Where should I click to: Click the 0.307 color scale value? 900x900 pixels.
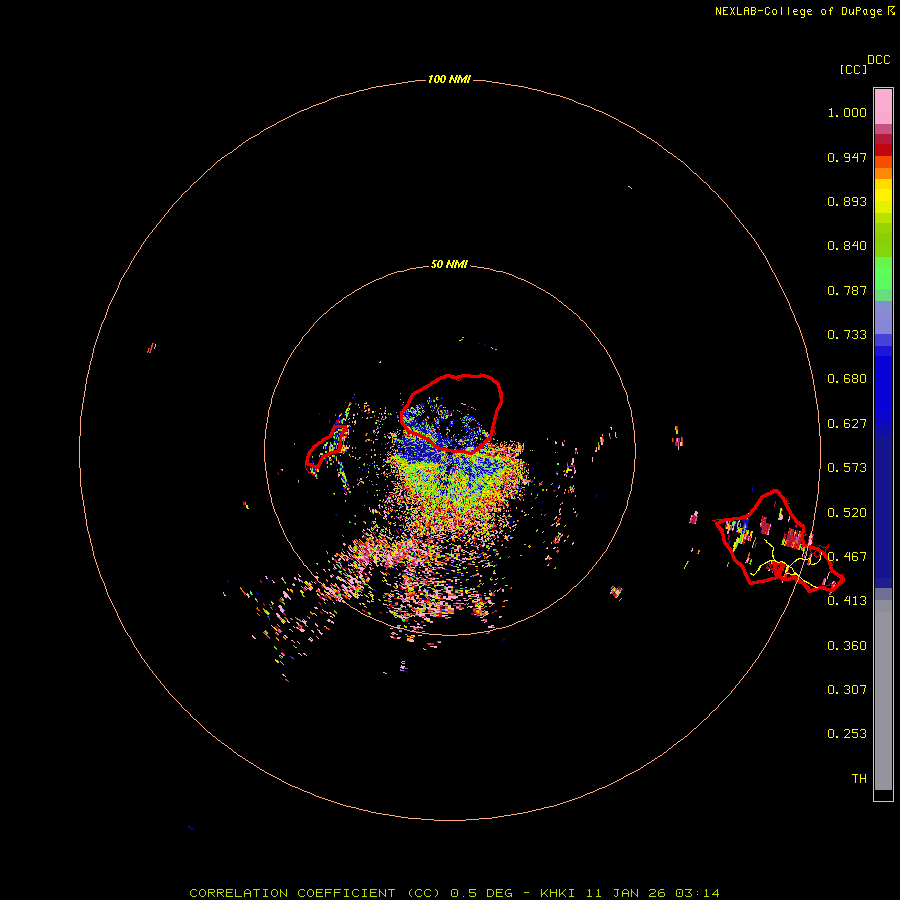[847, 689]
